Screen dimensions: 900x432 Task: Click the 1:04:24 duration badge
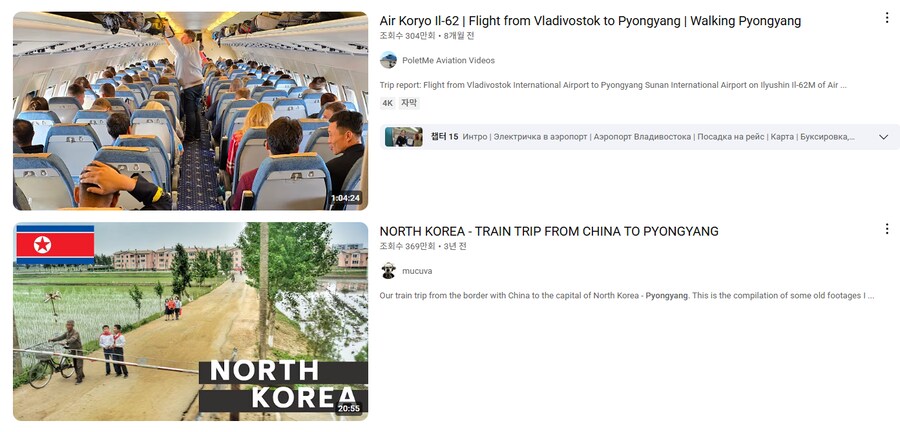346,199
